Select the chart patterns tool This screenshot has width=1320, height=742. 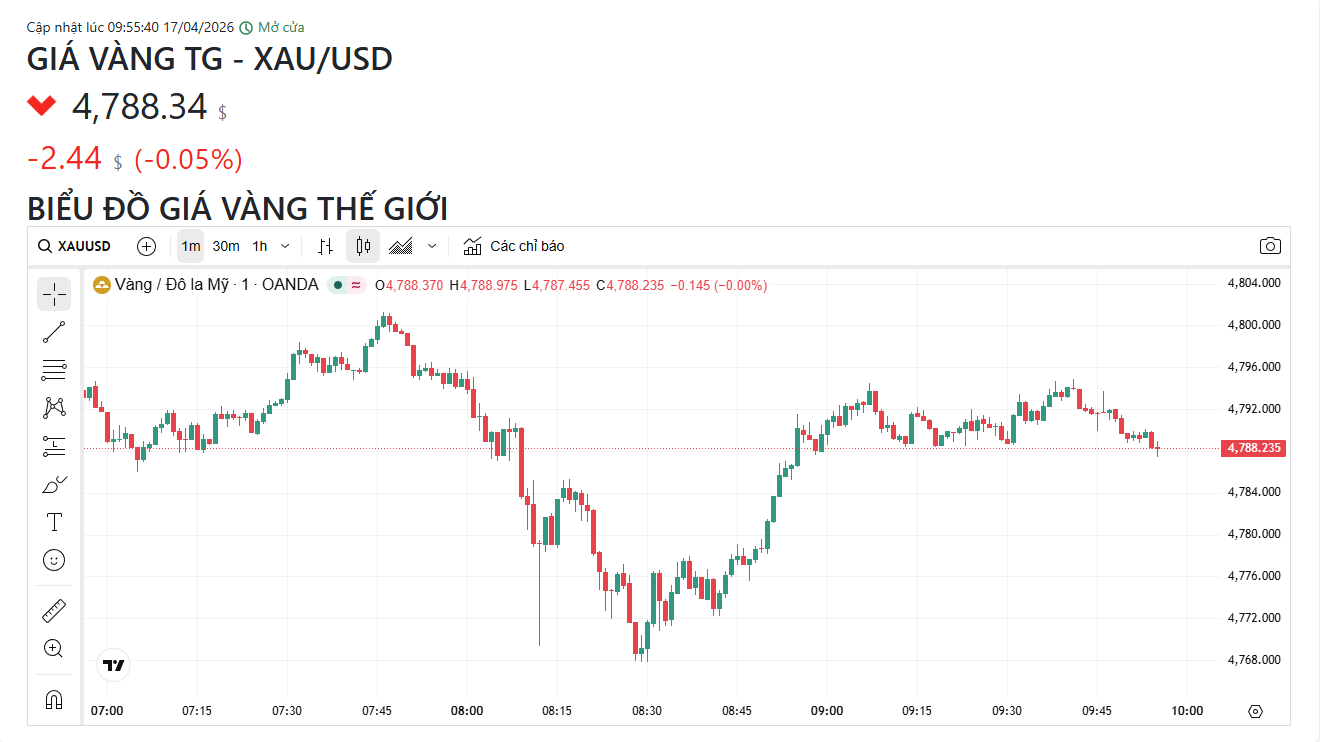click(54, 408)
